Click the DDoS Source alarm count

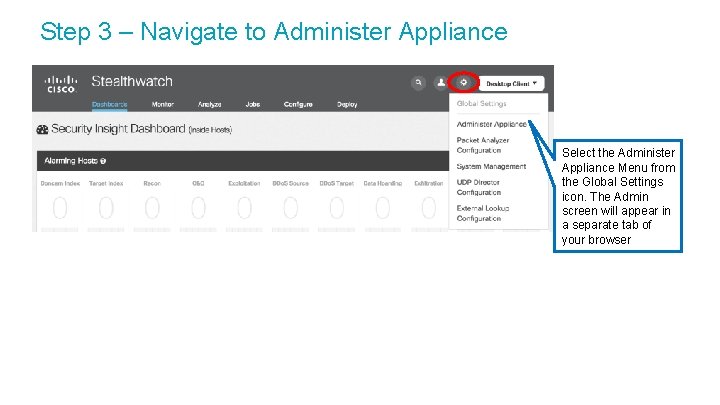coord(290,208)
